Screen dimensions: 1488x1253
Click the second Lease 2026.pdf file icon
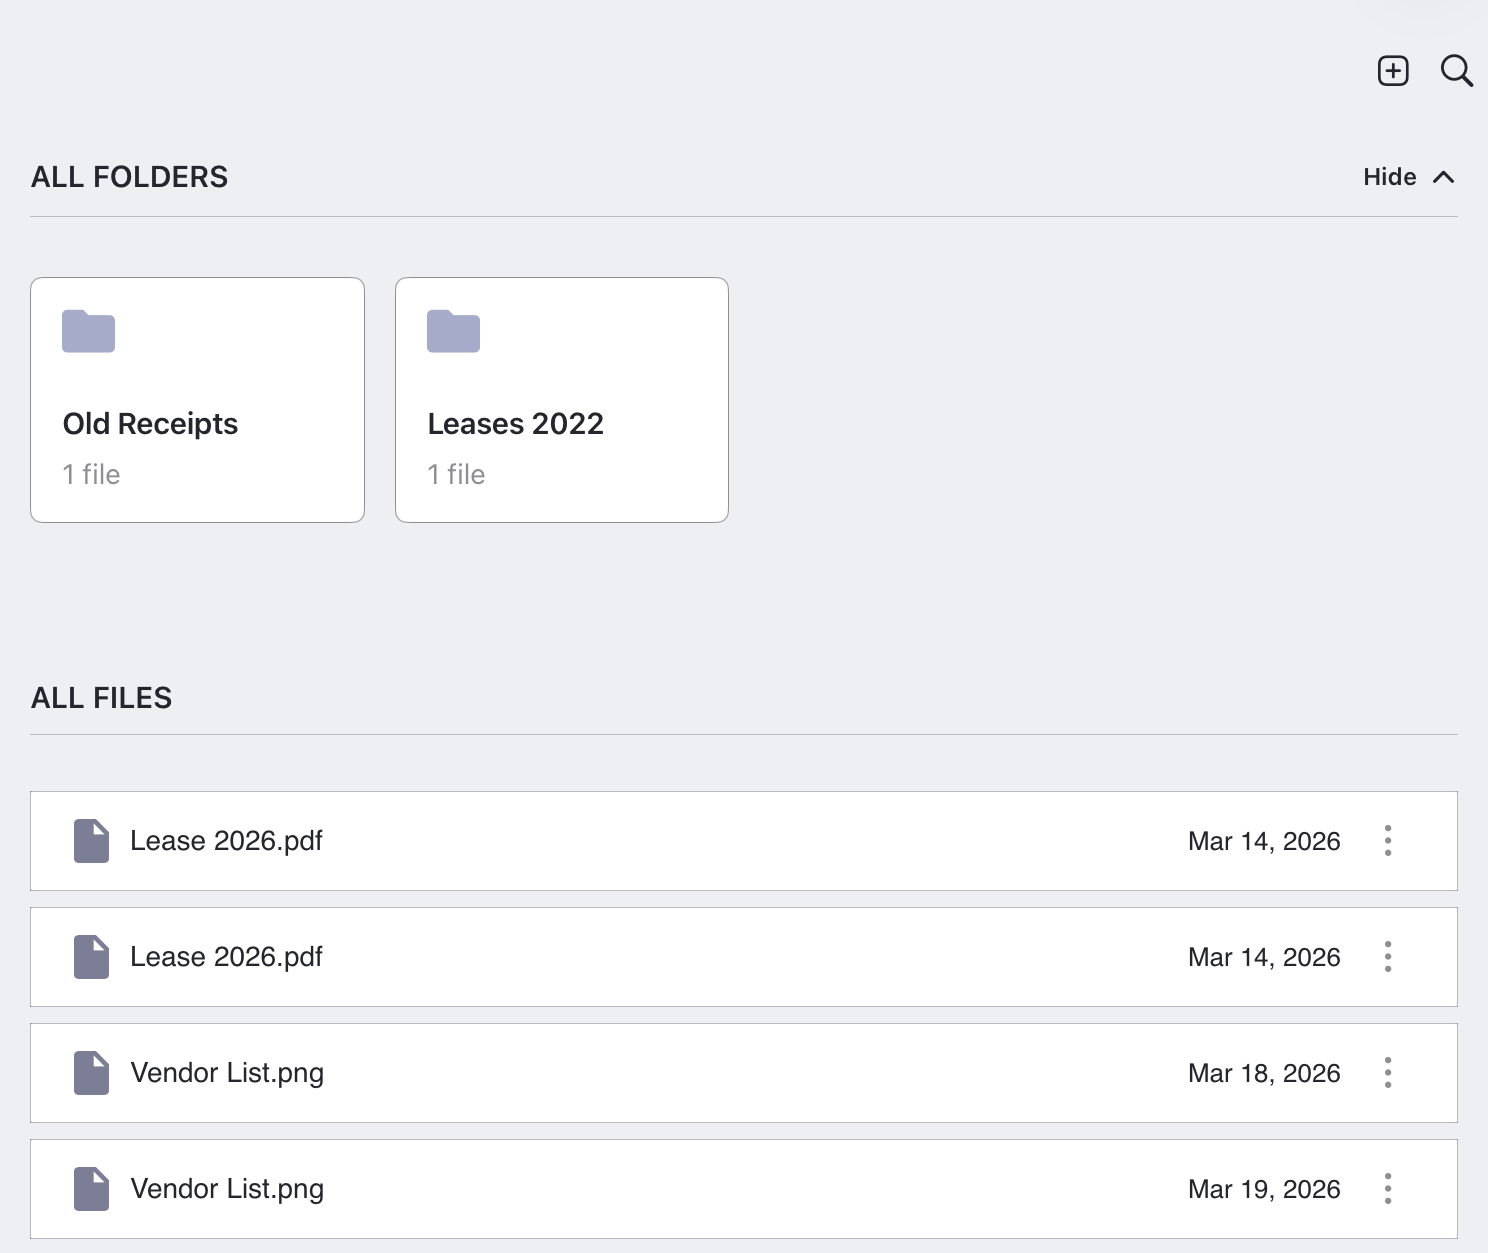90,957
